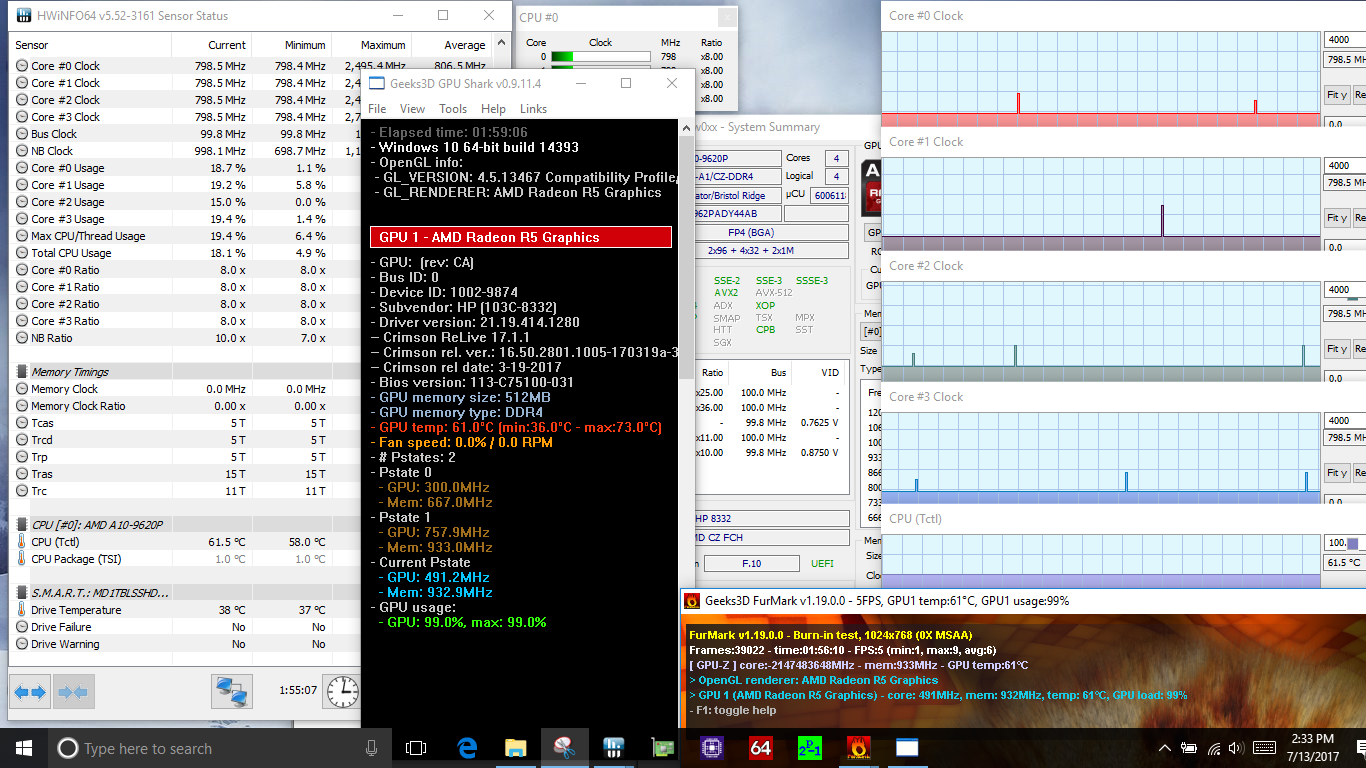Click the Sensor column header in HWiNFO
Viewport: 1366px width, 768px height.
coord(91,45)
